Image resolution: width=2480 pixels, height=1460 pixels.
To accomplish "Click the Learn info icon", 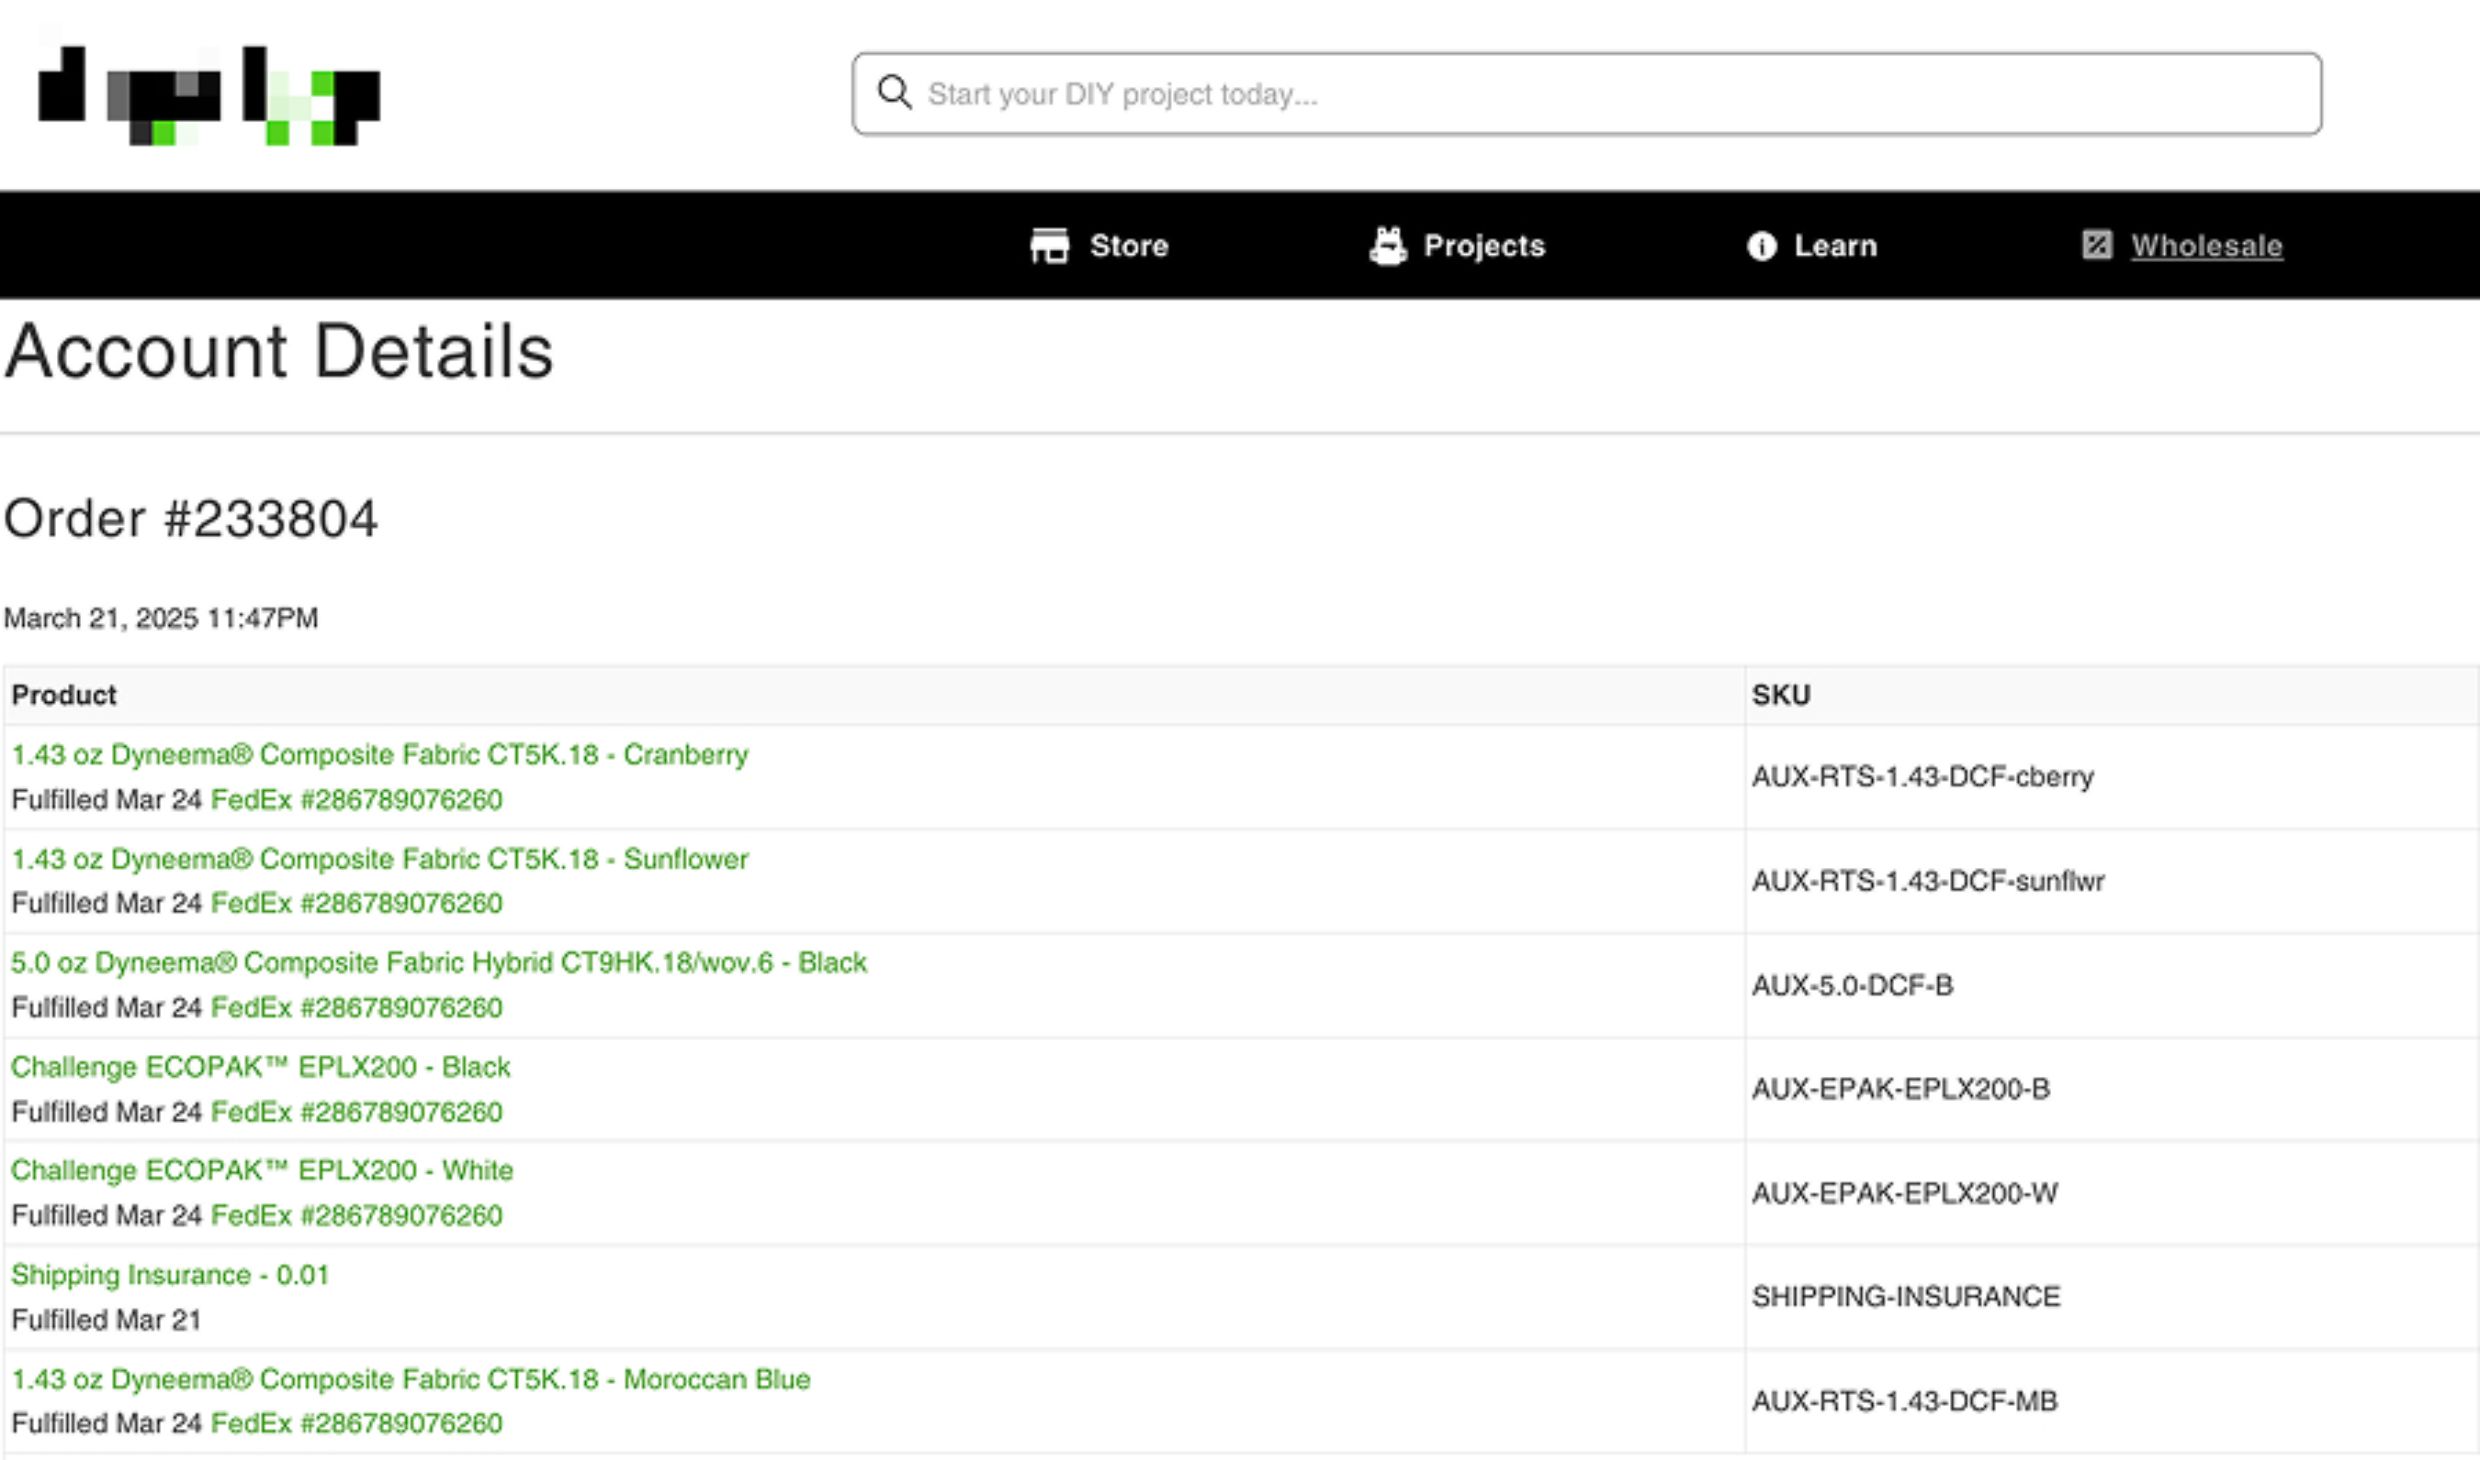I will 1761,246.
